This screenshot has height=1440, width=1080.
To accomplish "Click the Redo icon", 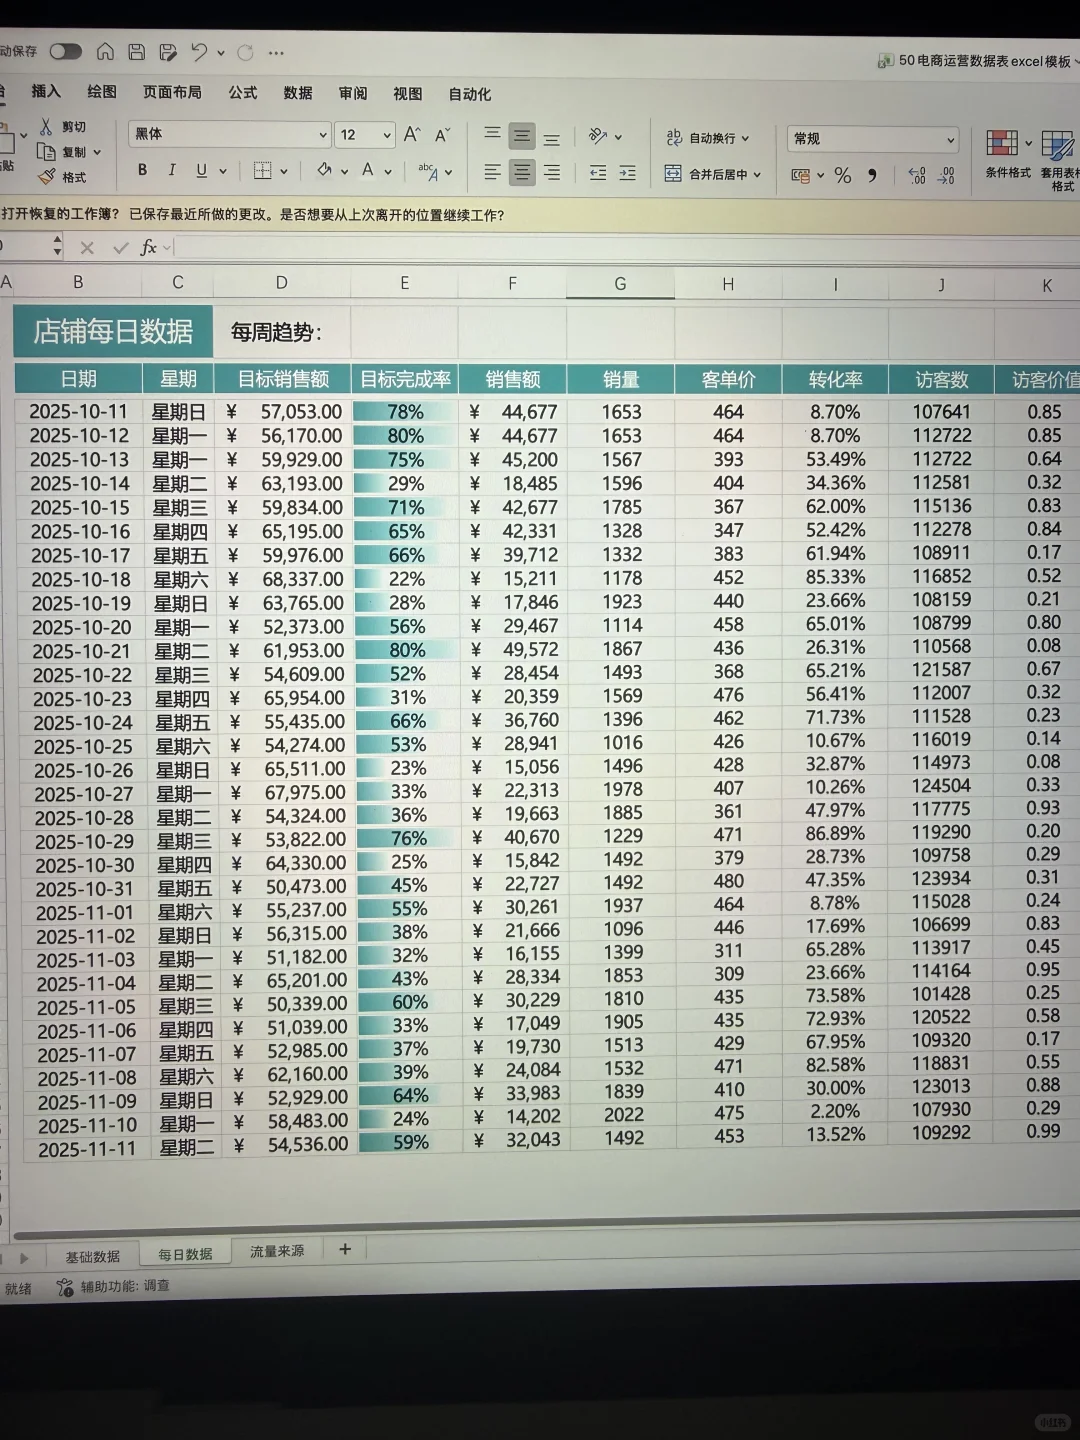I will 246,53.
